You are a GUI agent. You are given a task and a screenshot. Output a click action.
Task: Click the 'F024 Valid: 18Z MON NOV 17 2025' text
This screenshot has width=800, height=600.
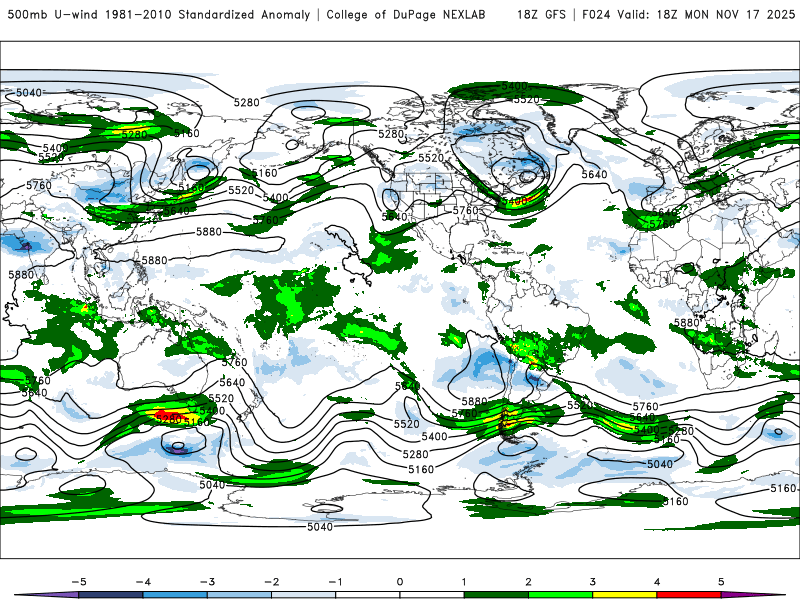tap(689, 15)
